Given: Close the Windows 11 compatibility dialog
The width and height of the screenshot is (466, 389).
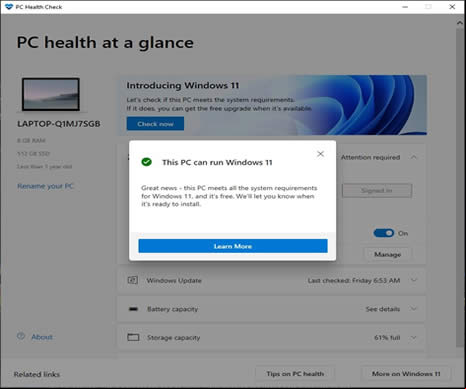Looking at the screenshot, I should click(x=320, y=154).
